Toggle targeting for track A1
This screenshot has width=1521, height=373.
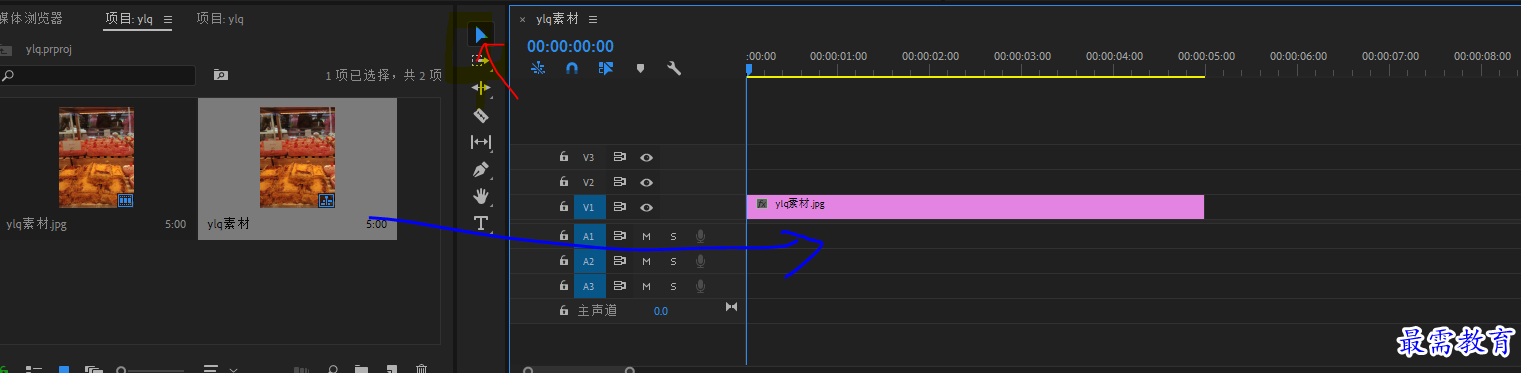click(x=589, y=236)
